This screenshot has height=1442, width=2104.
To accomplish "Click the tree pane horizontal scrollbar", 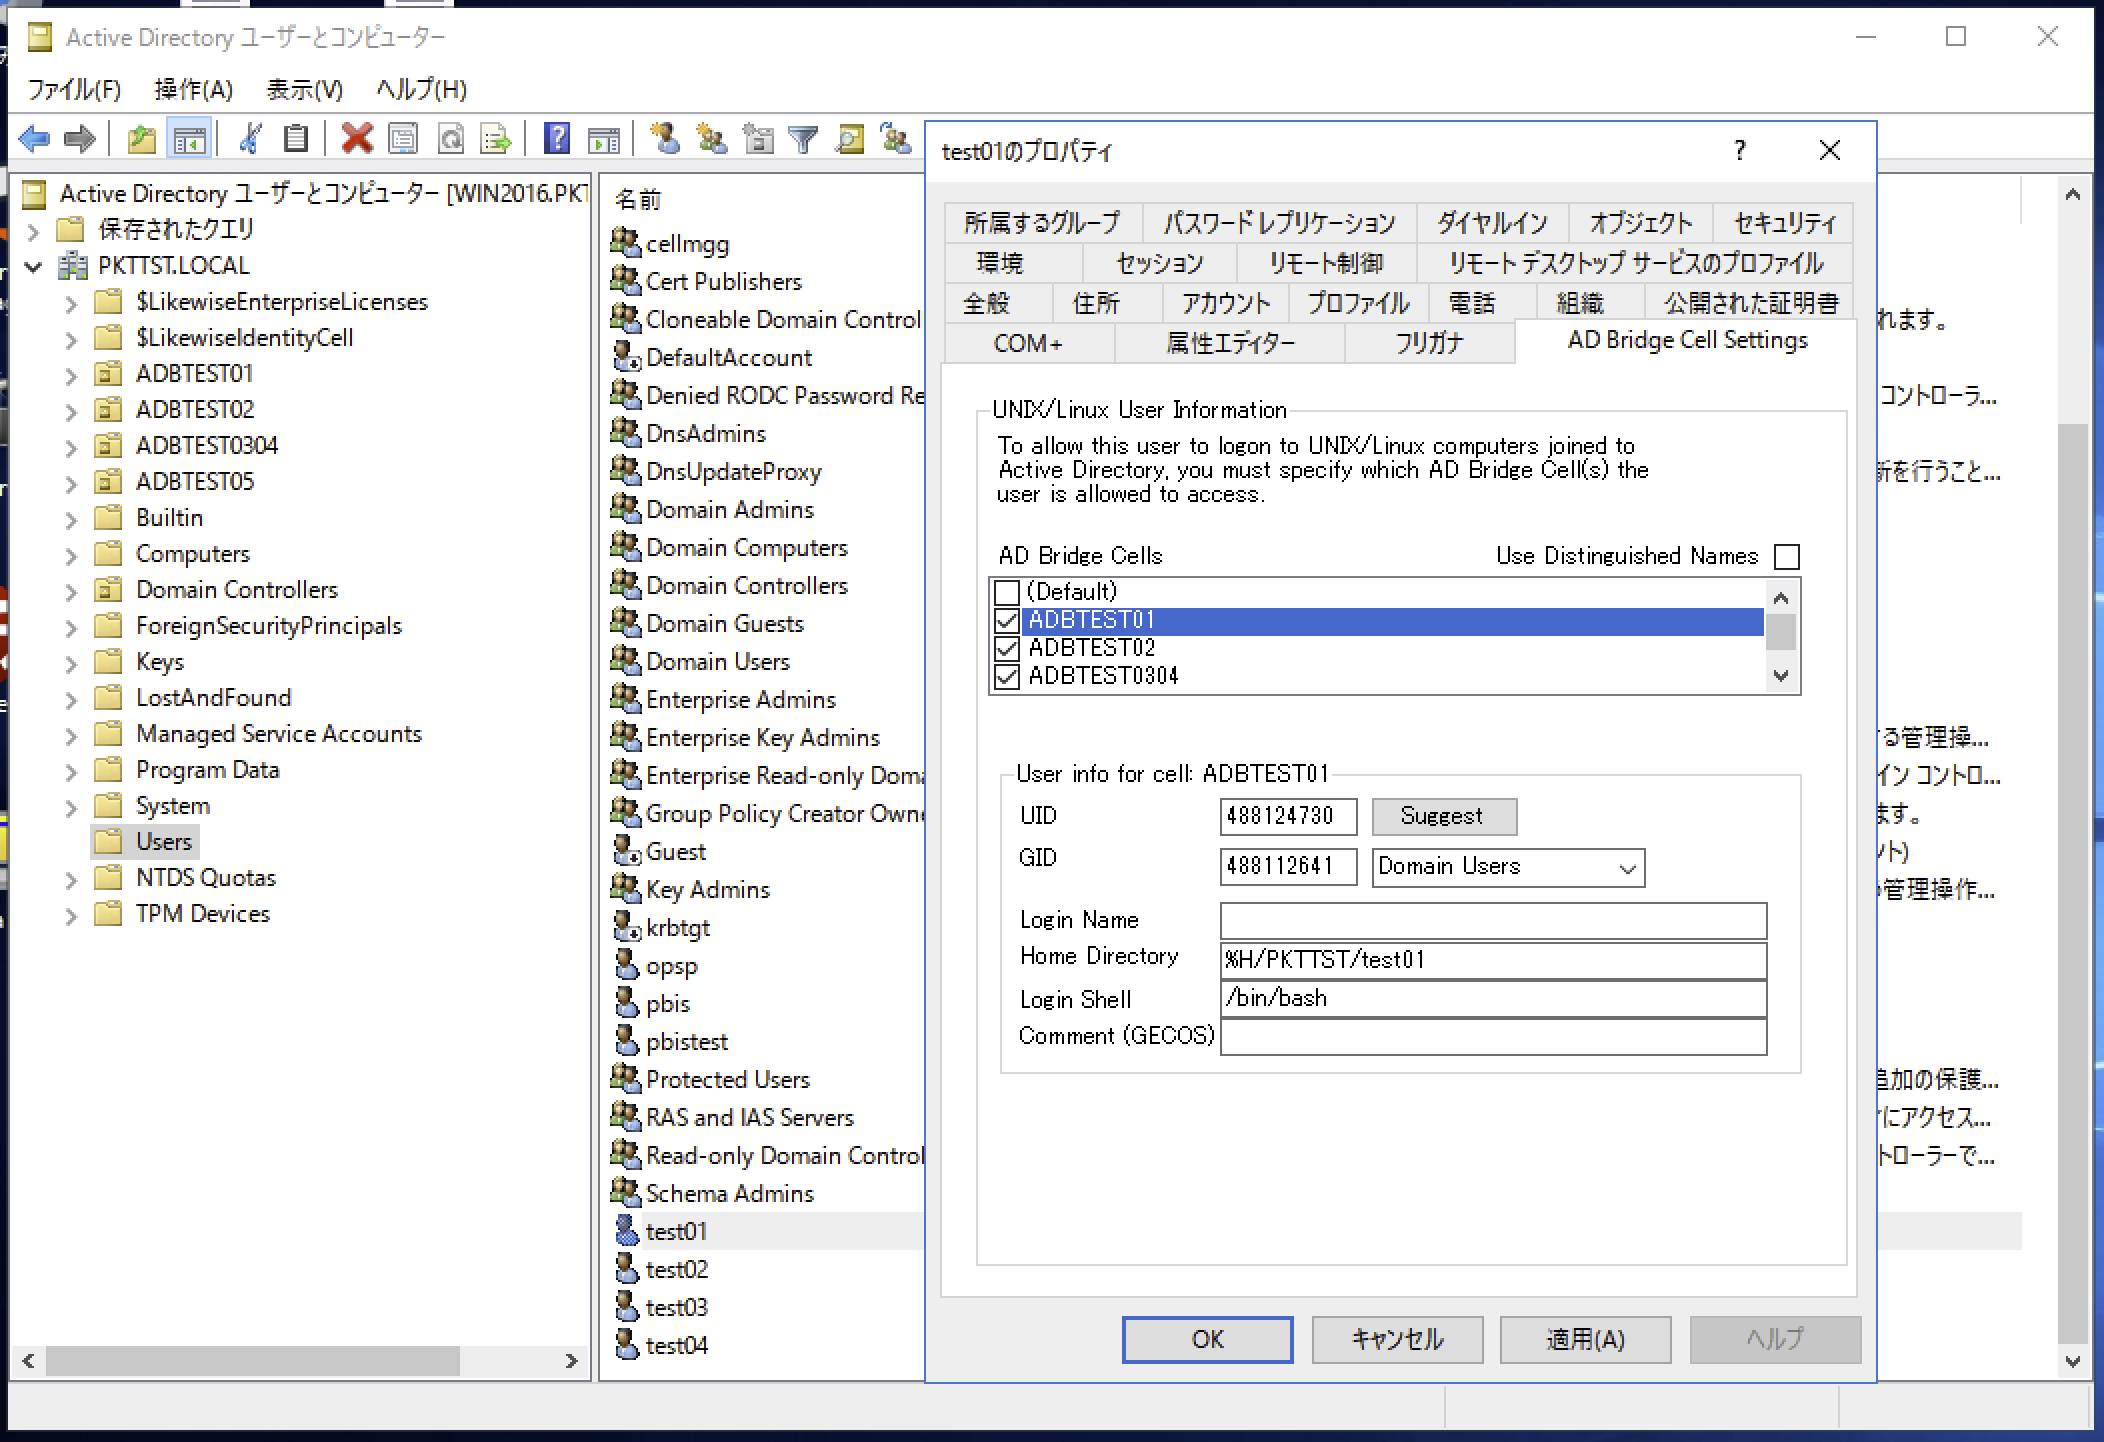I will pyautogui.click(x=252, y=1361).
